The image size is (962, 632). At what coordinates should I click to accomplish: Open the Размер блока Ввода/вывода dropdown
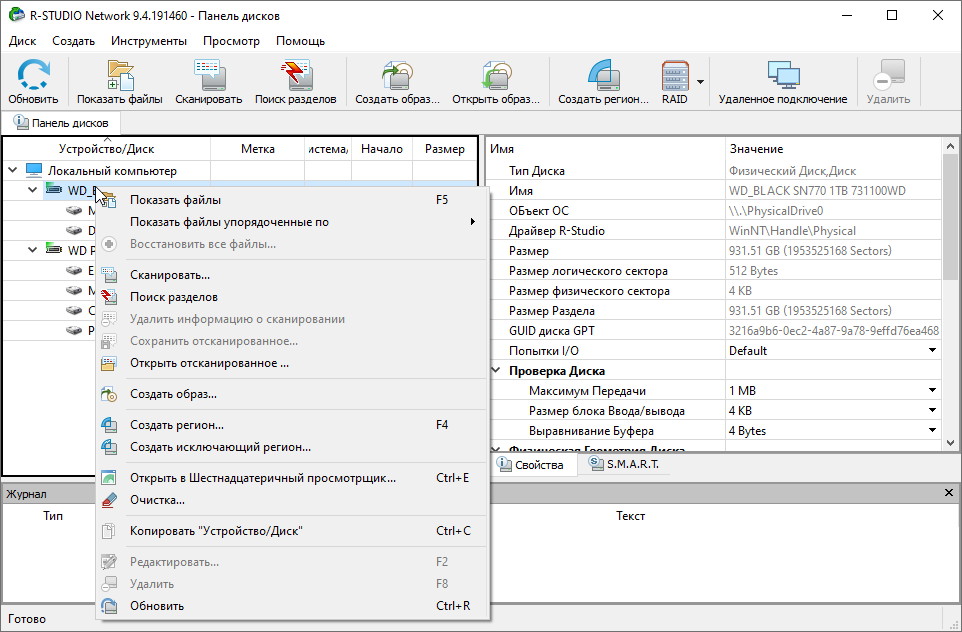pyautogui.click(x=932, y=410)
